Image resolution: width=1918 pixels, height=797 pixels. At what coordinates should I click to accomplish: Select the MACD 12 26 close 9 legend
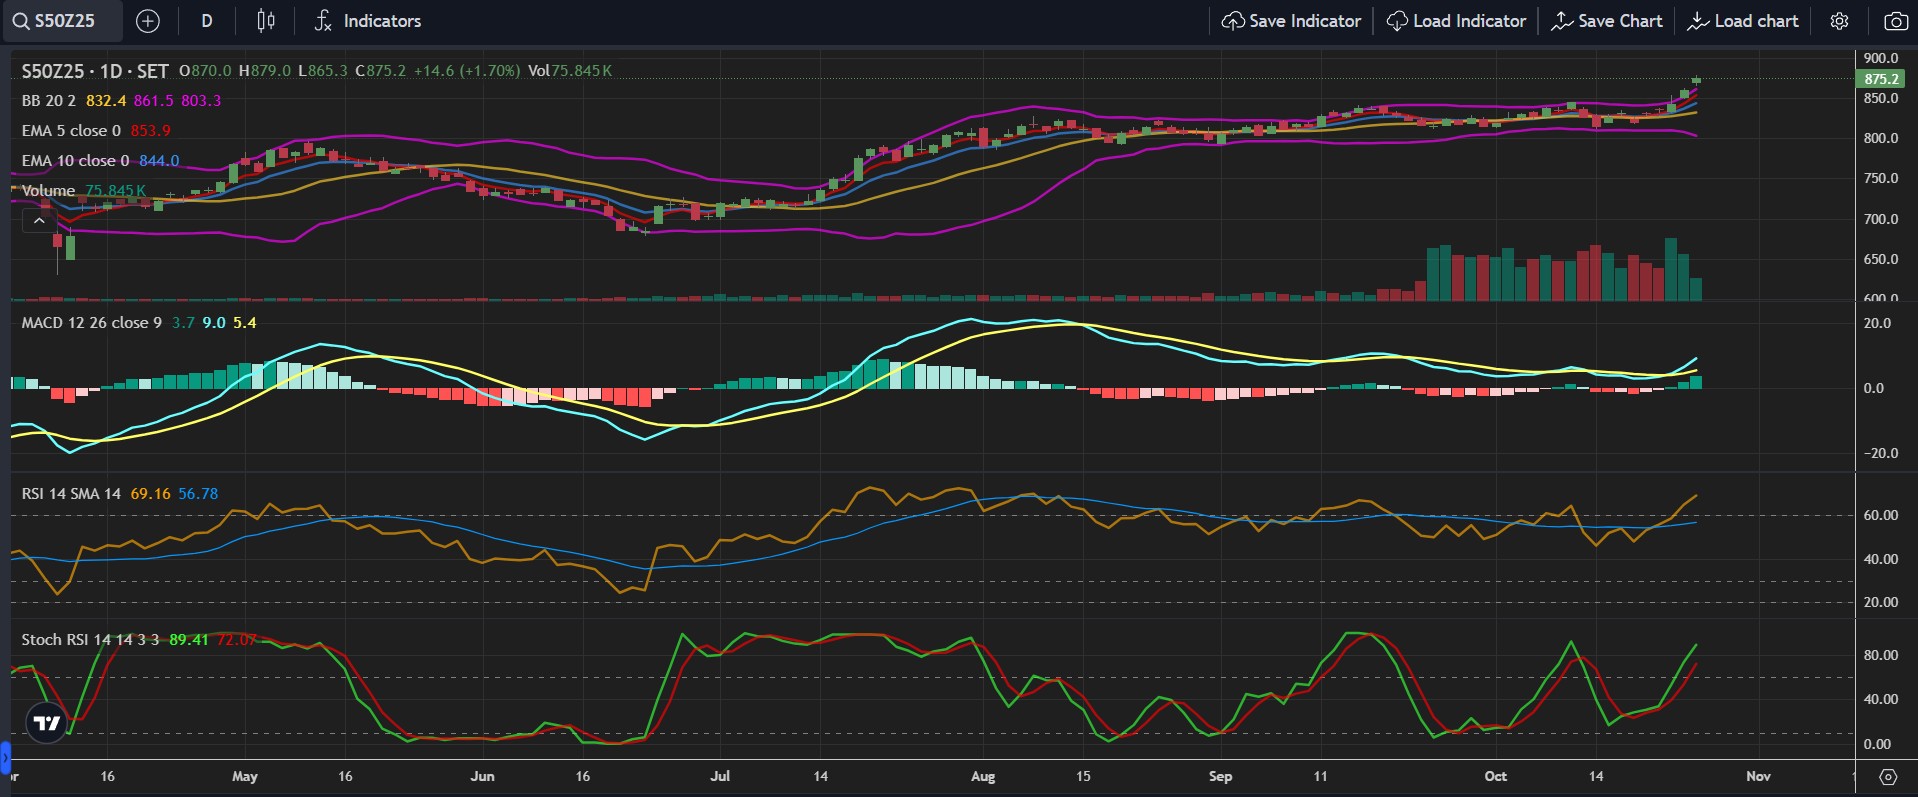coord(91,323)
